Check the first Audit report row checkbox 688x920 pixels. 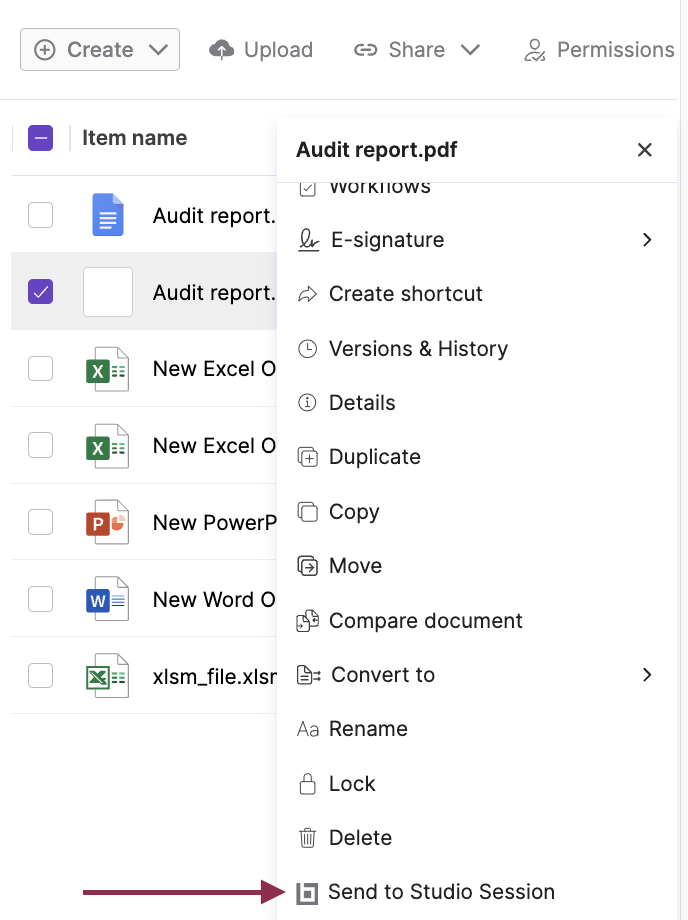tap(40, 215)
